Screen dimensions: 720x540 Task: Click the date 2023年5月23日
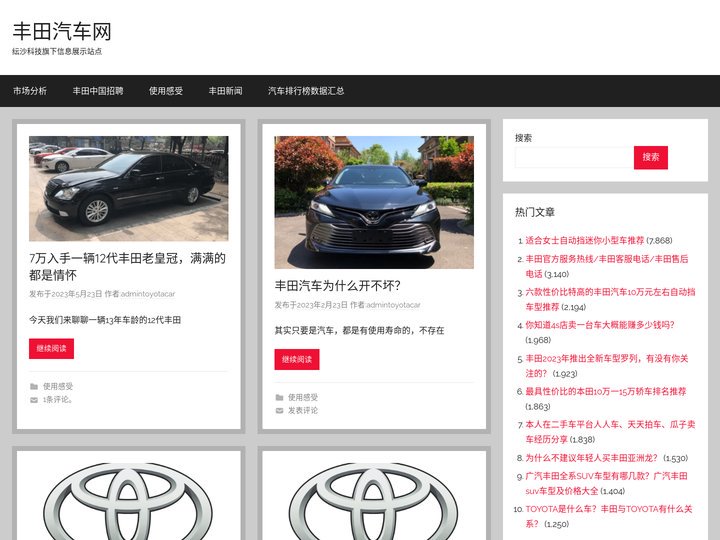pos(77,294)
